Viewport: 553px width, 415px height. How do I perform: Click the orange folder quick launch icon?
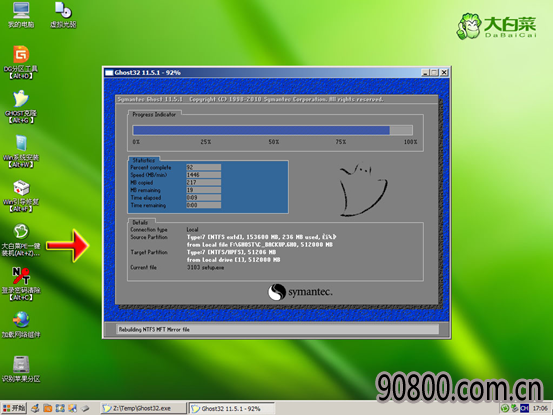[48, 408]
